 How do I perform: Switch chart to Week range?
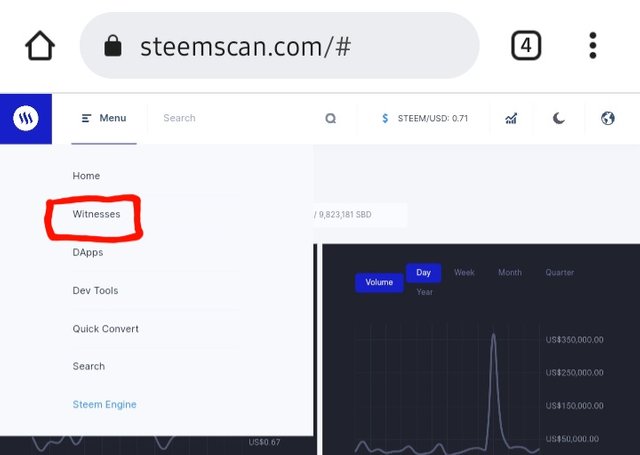click(x=464, y=272)
